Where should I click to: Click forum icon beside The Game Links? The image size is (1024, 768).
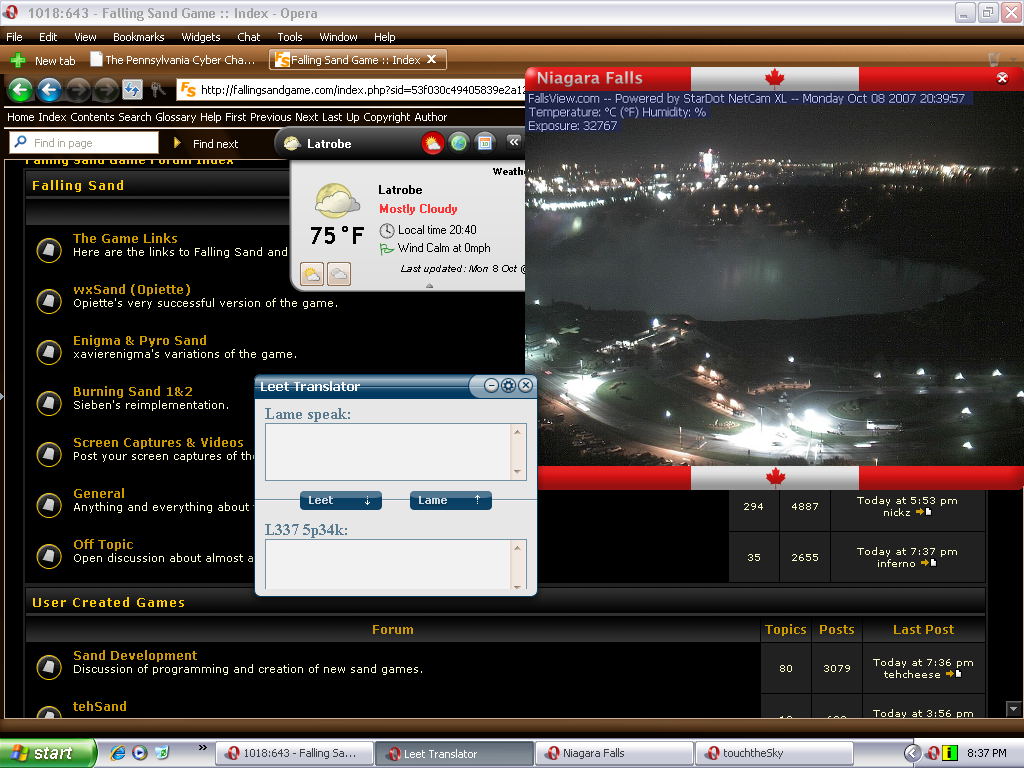point(49,249)
